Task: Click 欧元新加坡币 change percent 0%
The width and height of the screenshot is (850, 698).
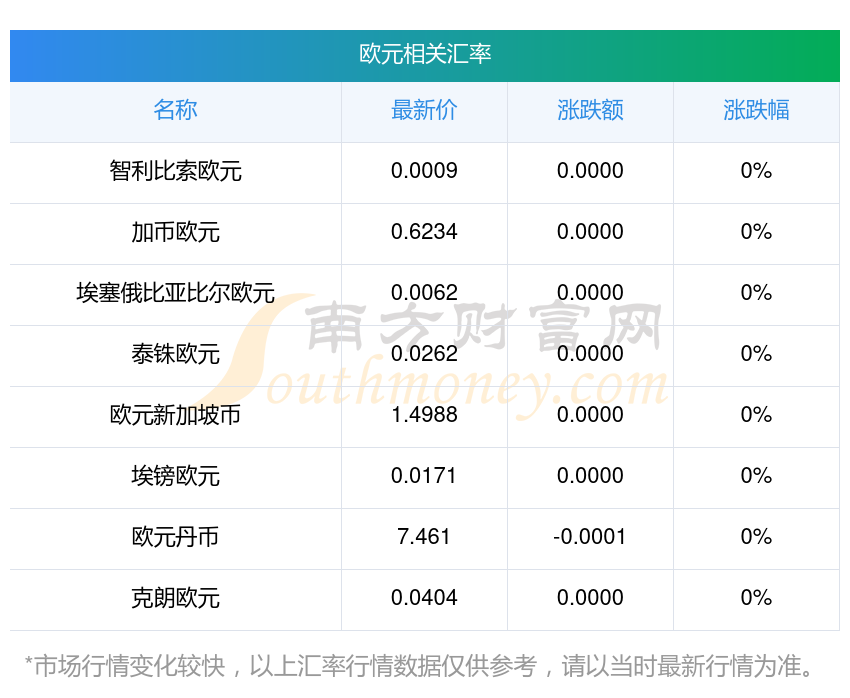Action: click(x=756, y=415)
